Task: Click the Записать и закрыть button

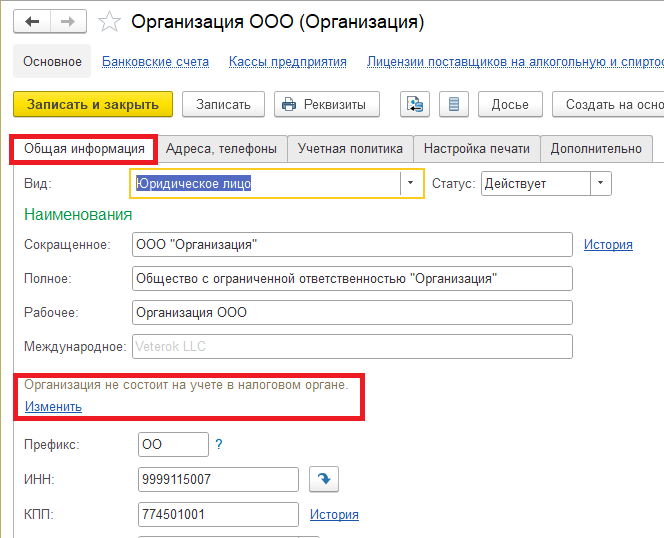Action: coord(93,104)
